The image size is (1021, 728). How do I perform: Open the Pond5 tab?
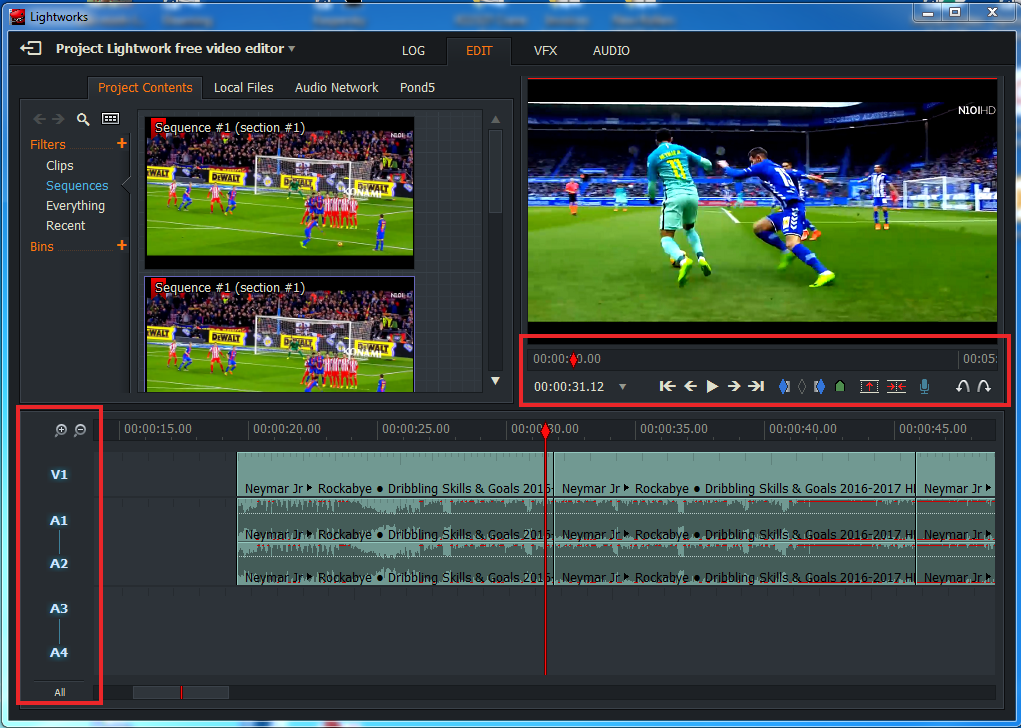coord(417,87)
